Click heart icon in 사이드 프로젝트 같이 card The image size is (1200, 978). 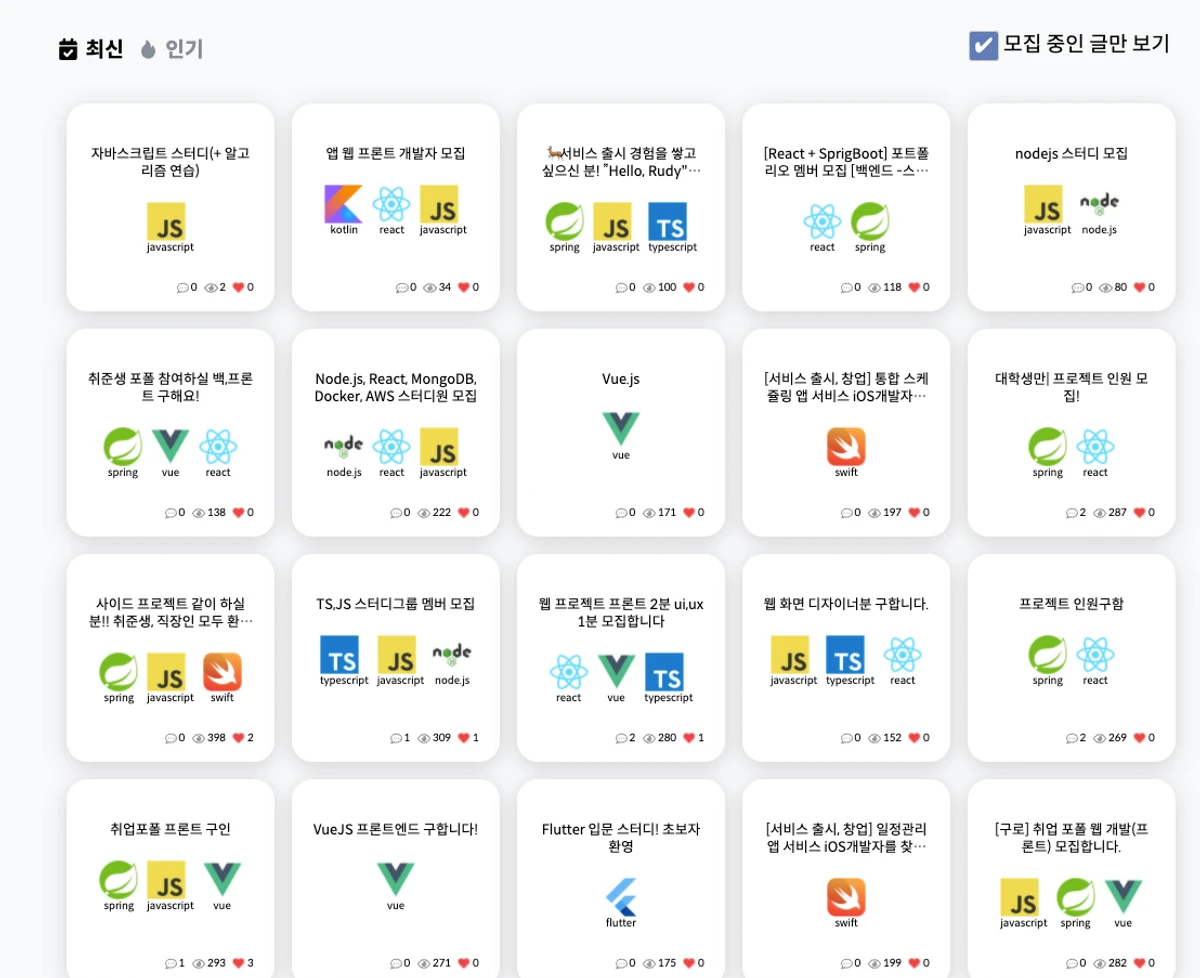point(238,738)
